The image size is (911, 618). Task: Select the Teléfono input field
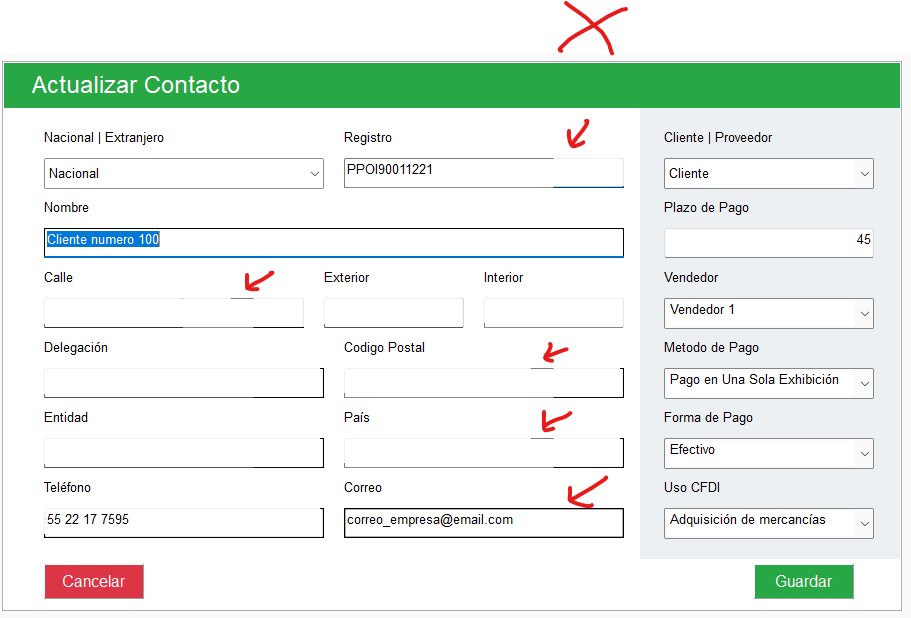click(184, 523)
